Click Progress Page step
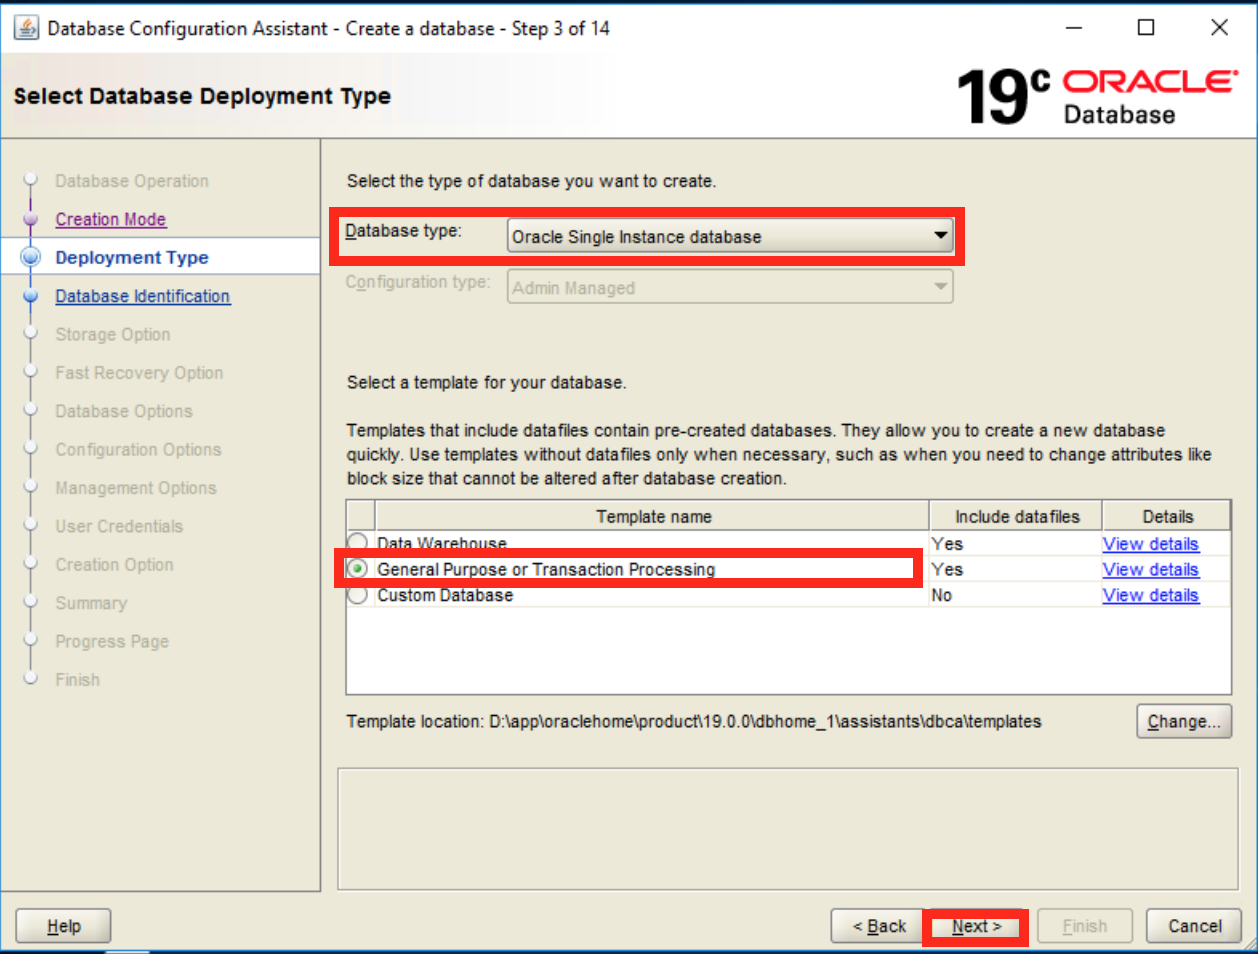 coord(112,641)
